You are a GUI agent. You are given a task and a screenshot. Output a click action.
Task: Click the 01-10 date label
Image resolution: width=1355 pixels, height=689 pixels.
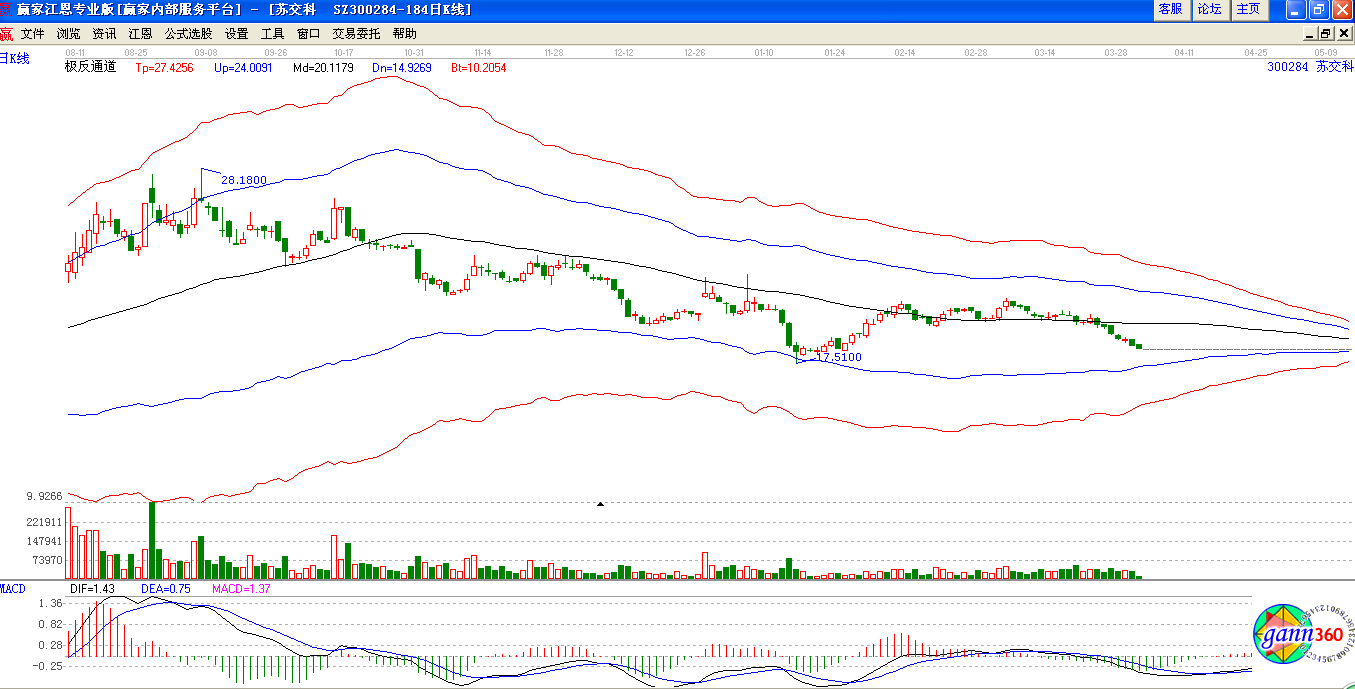click(x=765, y=51)
